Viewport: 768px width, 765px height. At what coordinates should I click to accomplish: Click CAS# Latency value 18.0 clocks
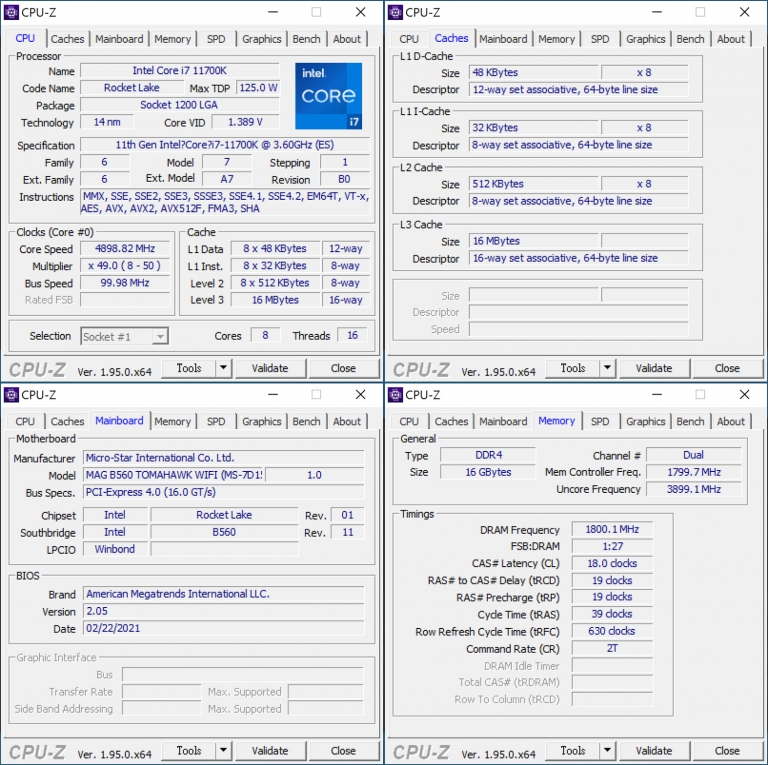coord(612,564)
